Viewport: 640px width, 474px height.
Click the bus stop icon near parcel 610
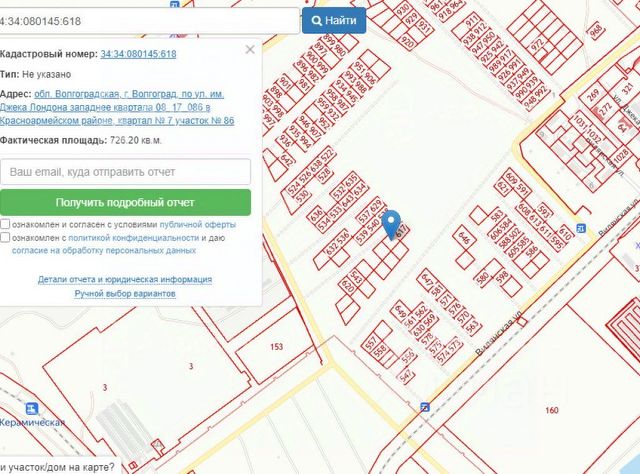tap(581, 228)
